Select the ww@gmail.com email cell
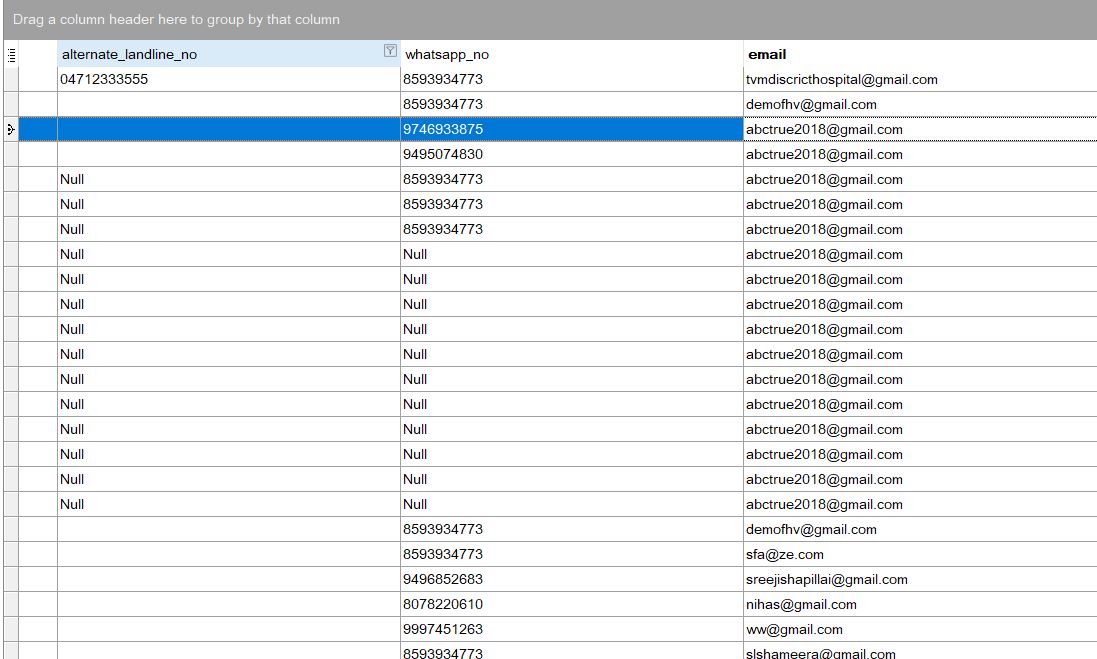 point(920,629)
